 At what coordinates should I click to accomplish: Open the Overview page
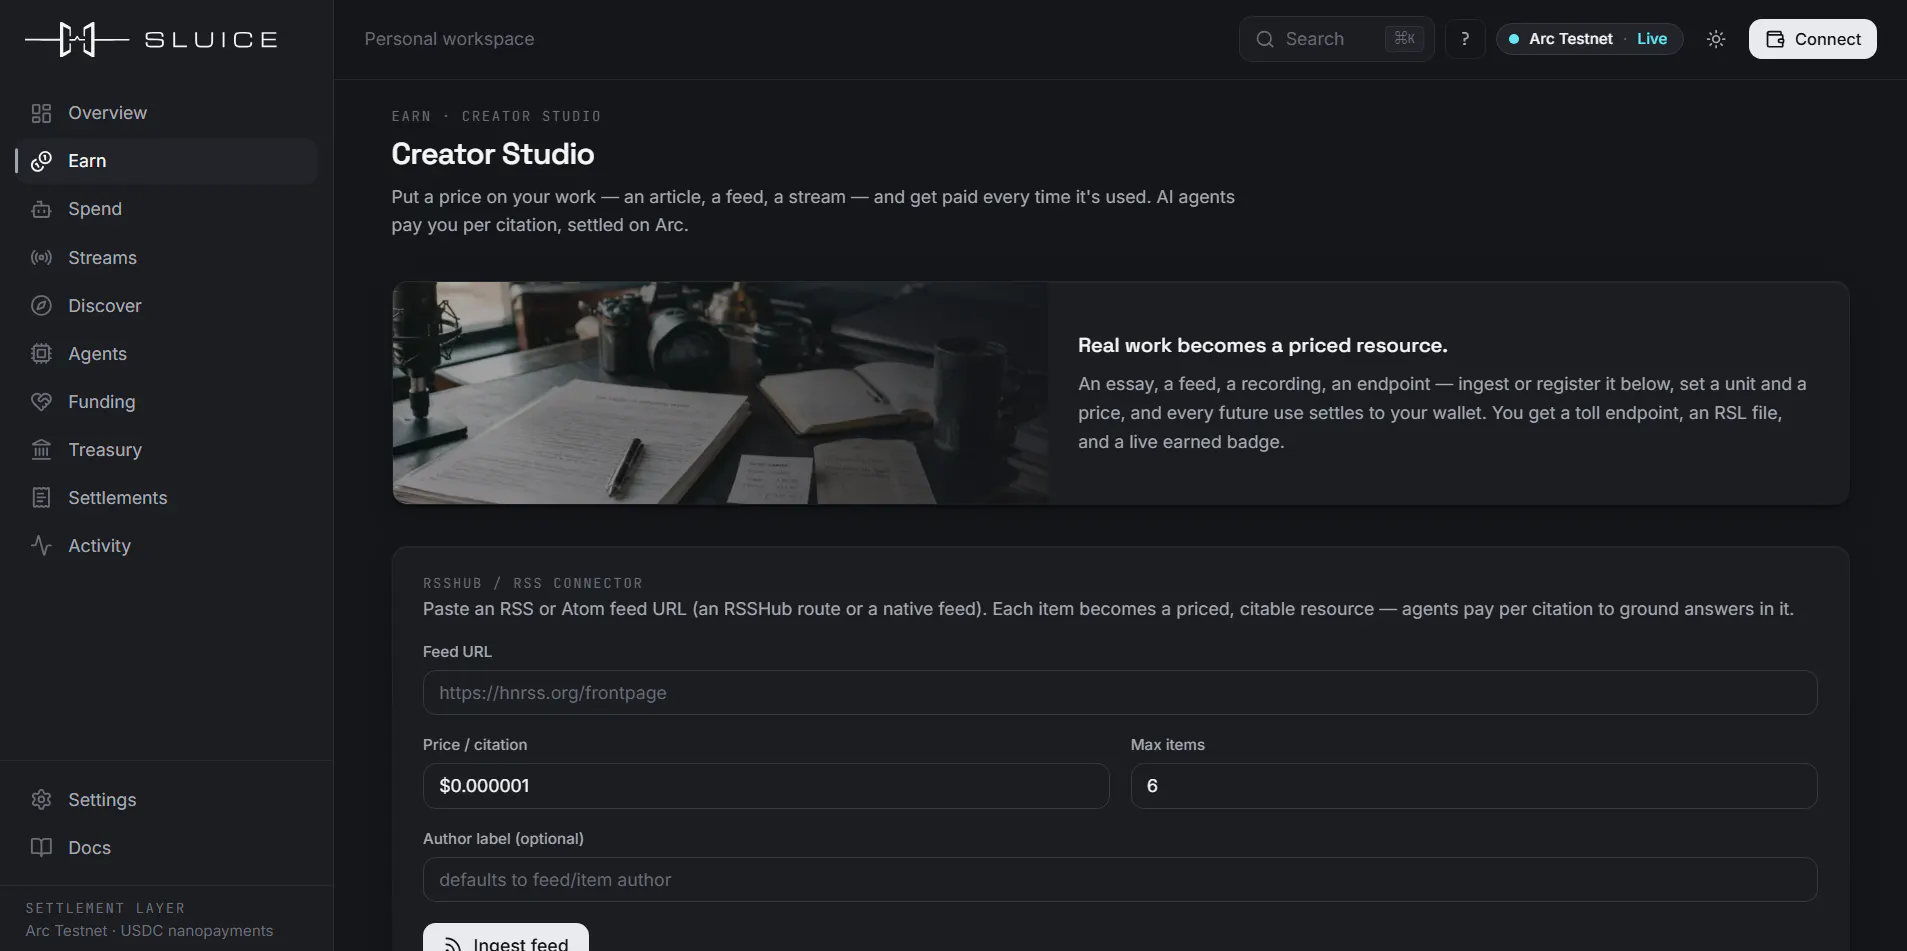tap(167, 113)
